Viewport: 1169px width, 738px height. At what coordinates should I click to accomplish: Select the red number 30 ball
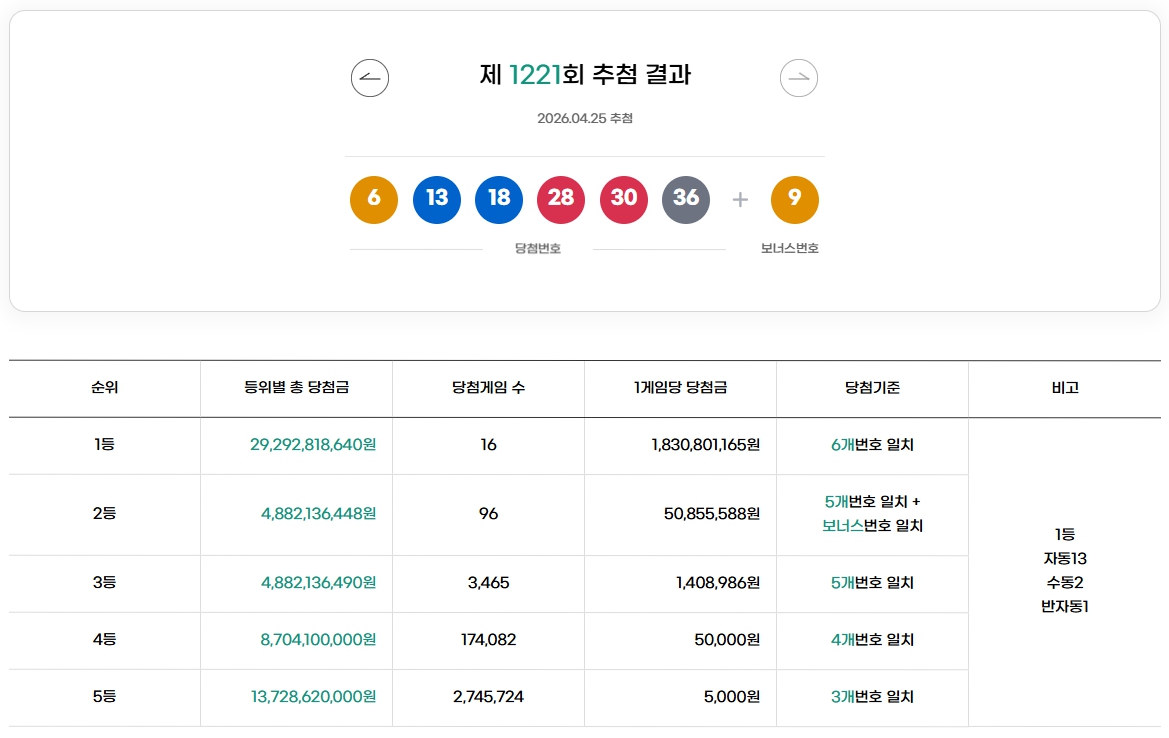[623, 199]
